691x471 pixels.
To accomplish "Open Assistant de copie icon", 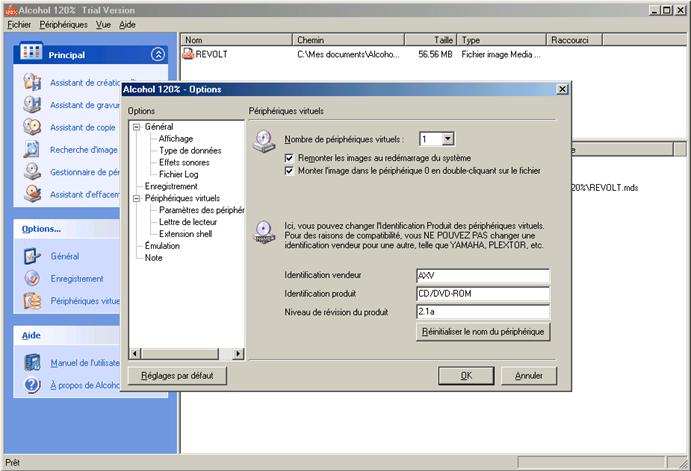I will (x=32, y=127).
